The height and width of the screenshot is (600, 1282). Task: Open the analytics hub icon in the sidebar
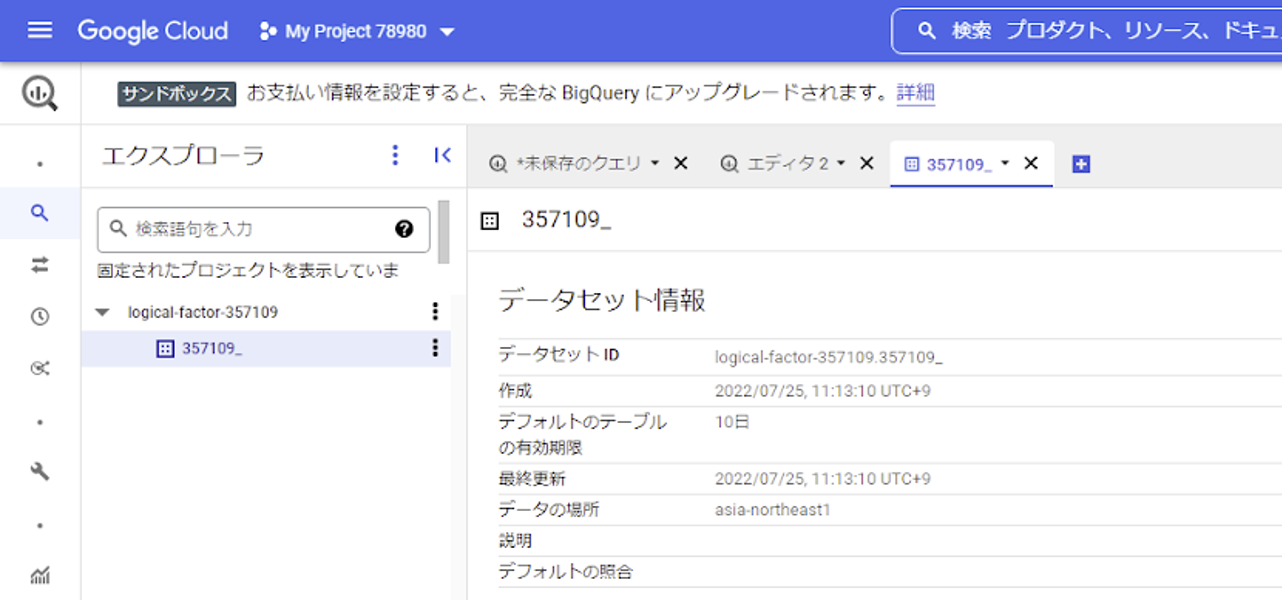point(40,369)
